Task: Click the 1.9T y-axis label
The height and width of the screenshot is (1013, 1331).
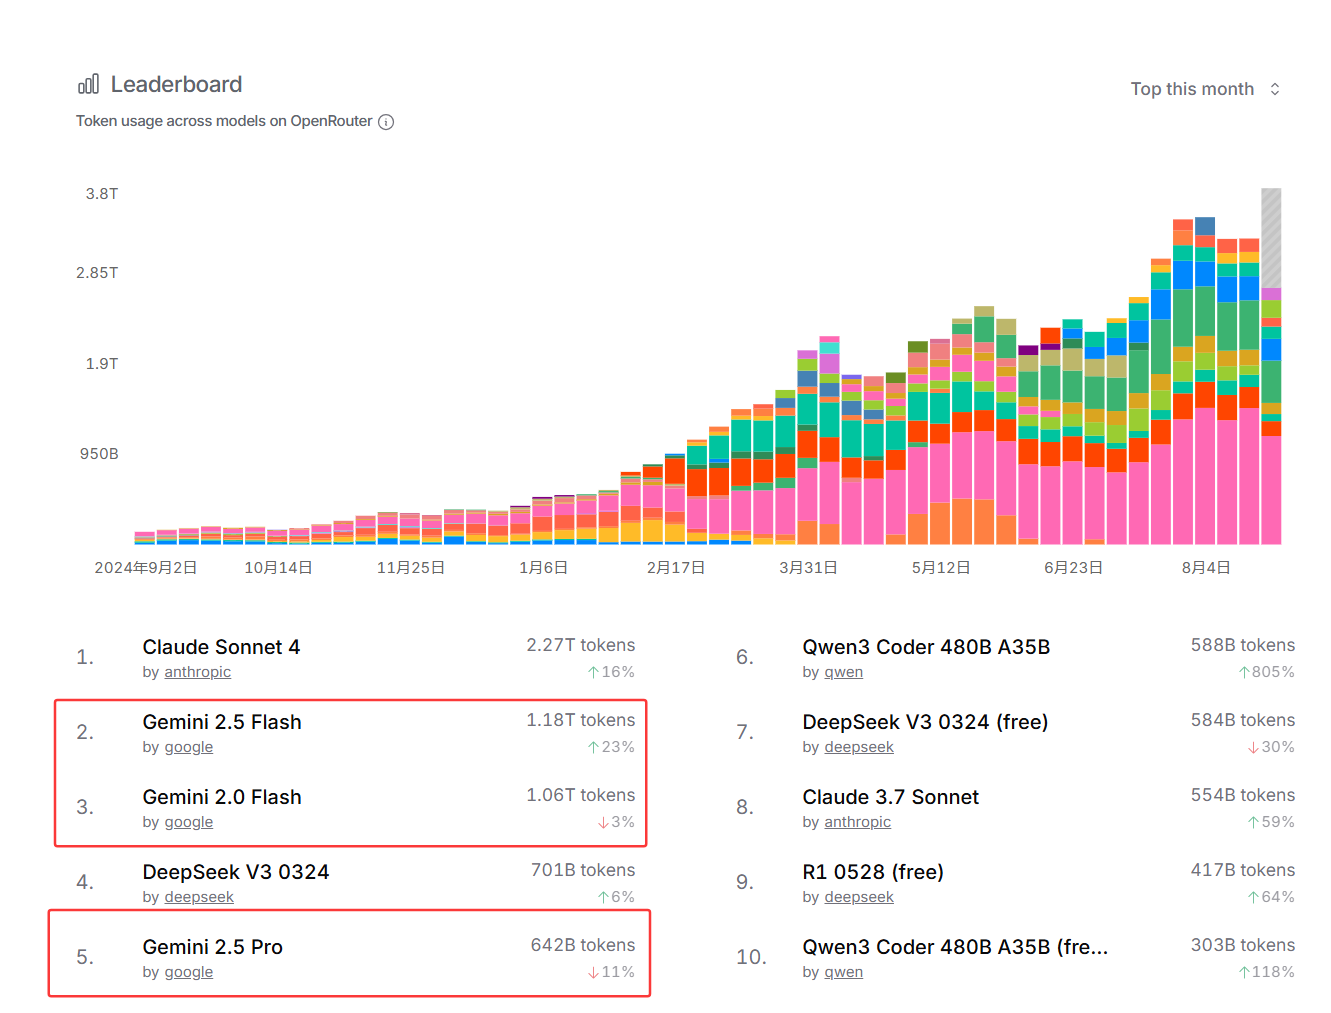Action: [102, 364]
